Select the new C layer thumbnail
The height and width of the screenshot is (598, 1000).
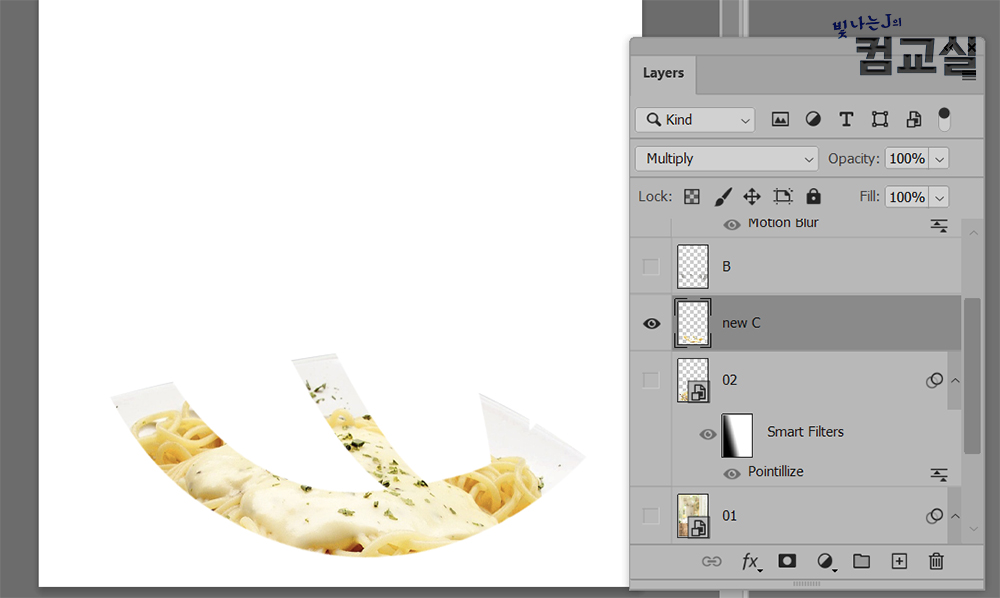click(693, 323)
